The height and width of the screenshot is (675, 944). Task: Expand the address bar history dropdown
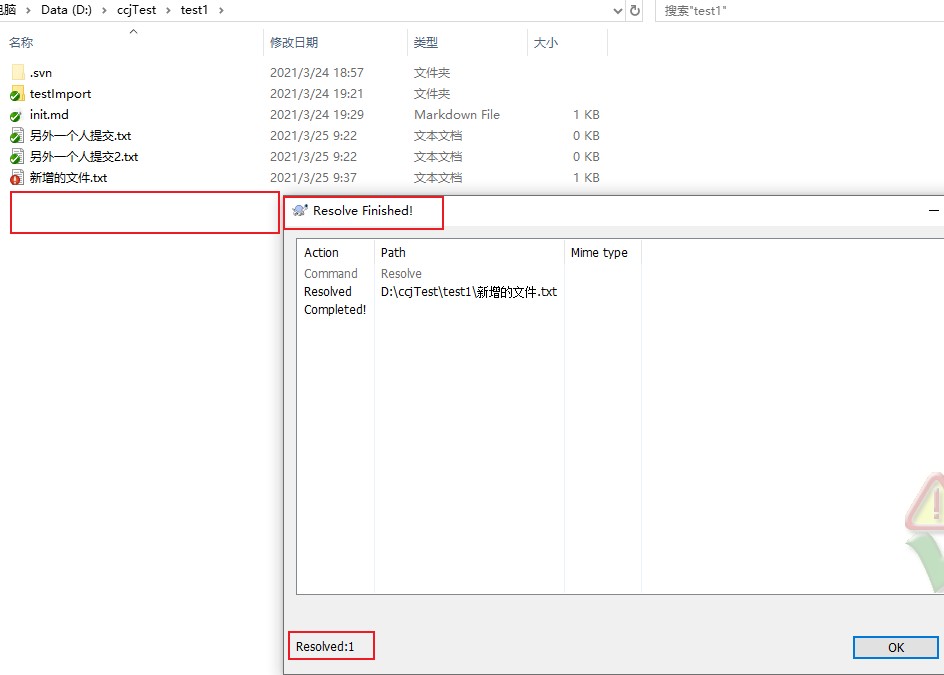617,10
